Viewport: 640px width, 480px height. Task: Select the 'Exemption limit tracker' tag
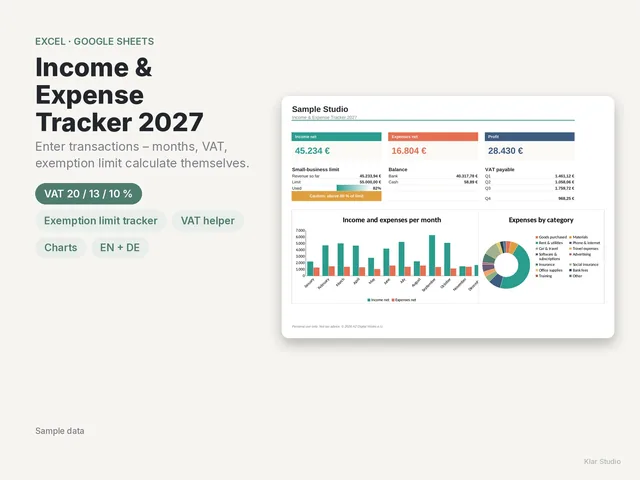coord(101,221)
